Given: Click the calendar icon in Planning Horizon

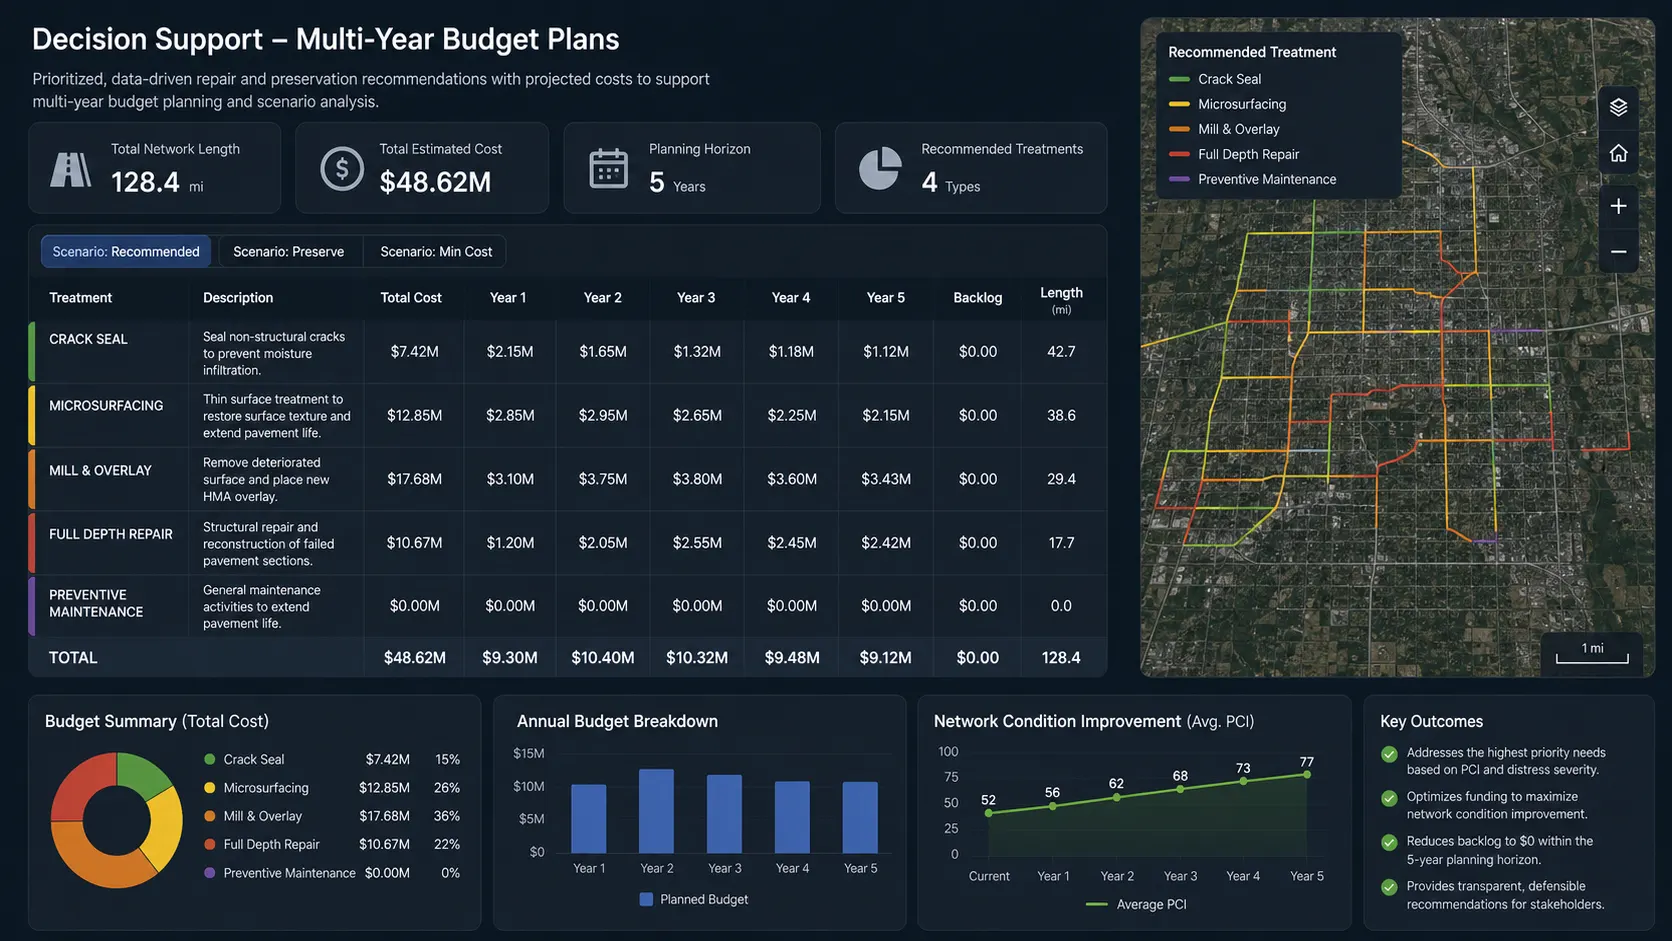Looking at the screenshot, I should pos(608,168).
